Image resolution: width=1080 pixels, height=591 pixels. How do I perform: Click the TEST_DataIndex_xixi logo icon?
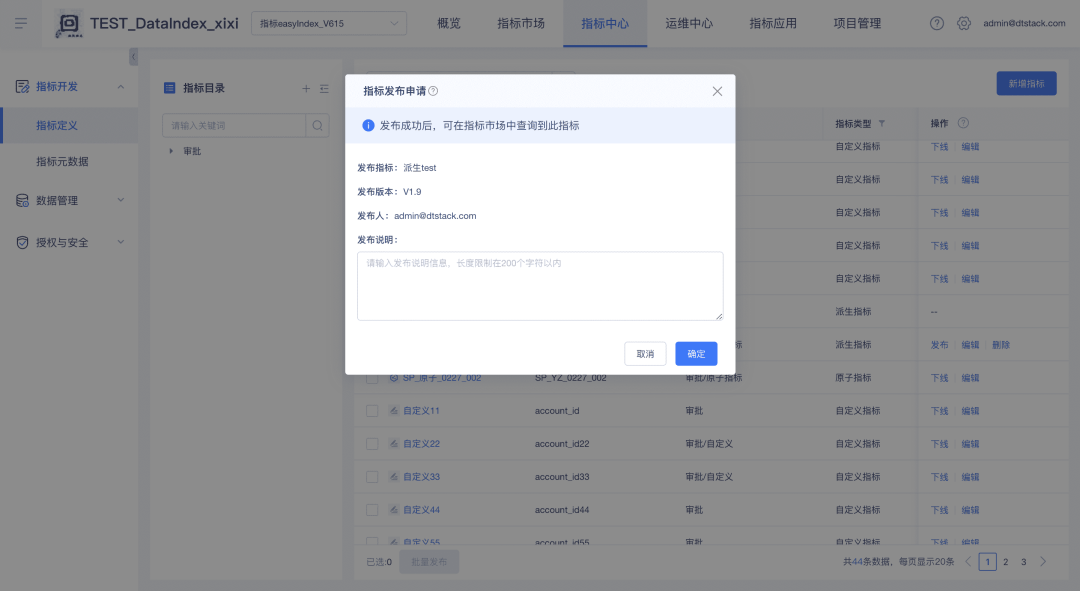click(x=68, y=24)
